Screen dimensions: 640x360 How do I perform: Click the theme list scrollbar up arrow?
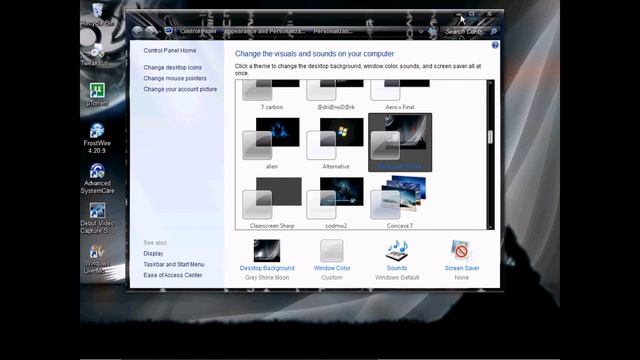tap(490, 83)
